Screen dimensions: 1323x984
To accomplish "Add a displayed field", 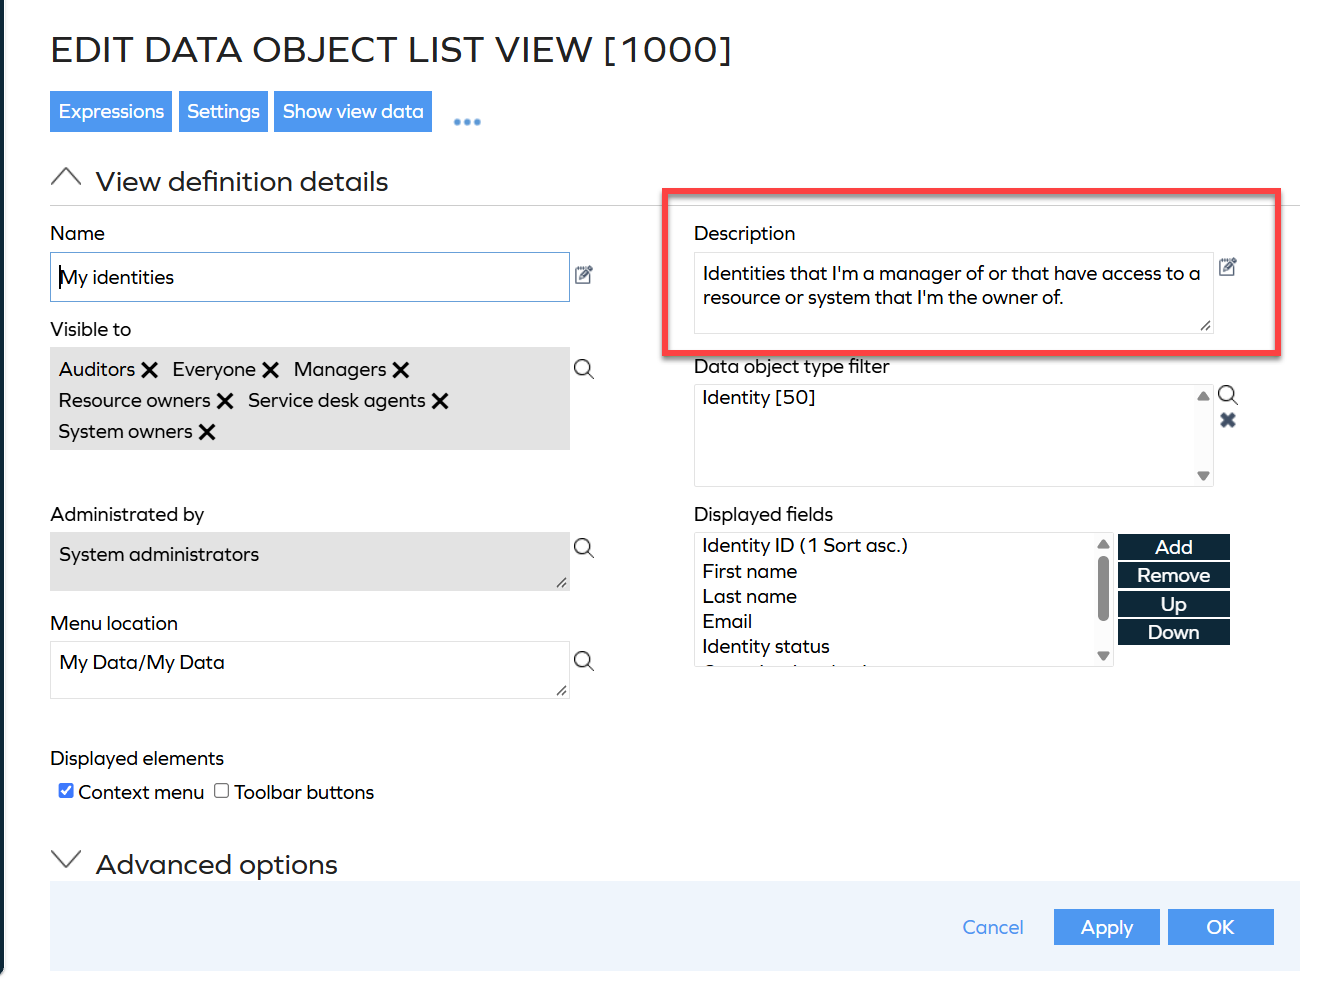I will tap(1174, 547).
